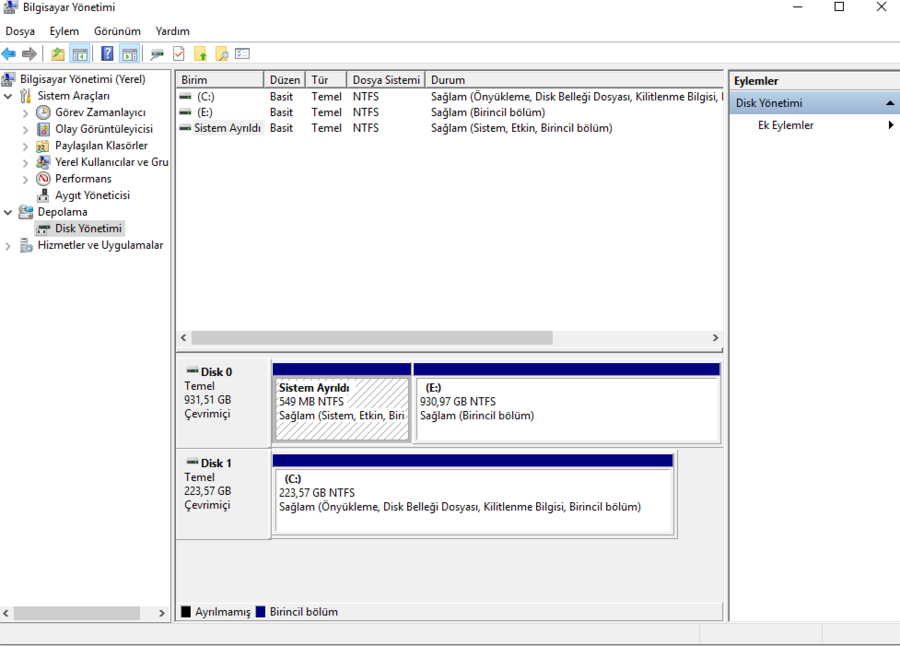Click the blue Help question mark icon

[107, 54]
